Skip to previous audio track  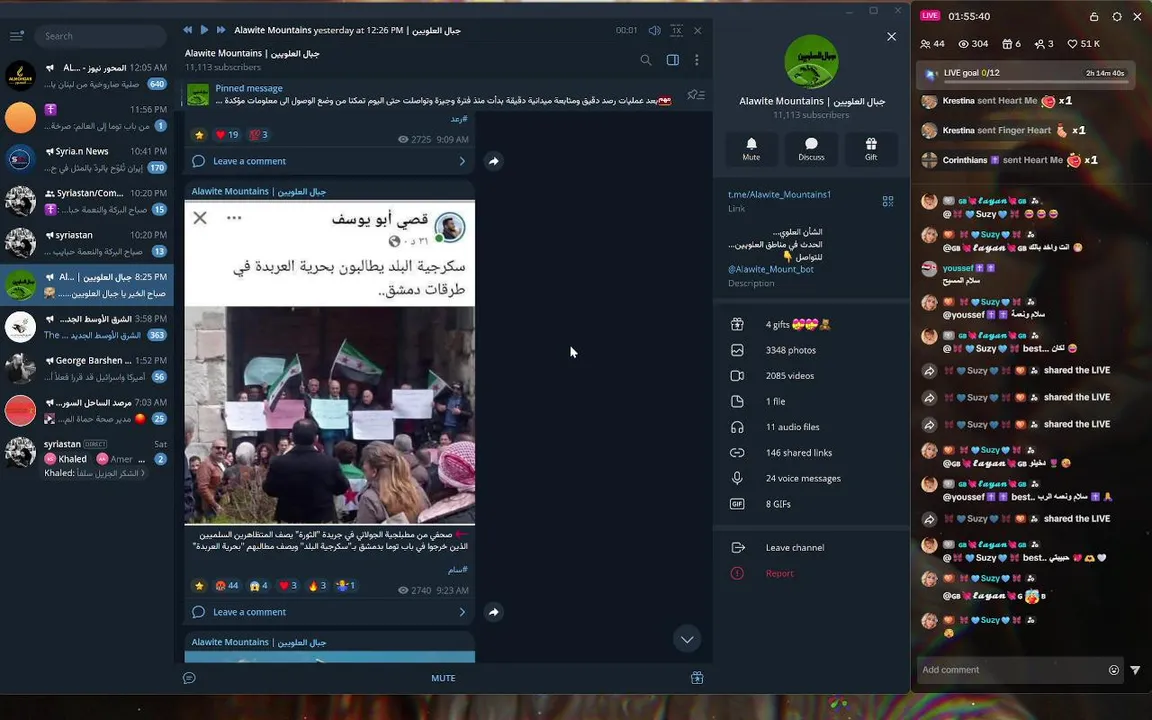pyautogui.click(x=187, y=30)
